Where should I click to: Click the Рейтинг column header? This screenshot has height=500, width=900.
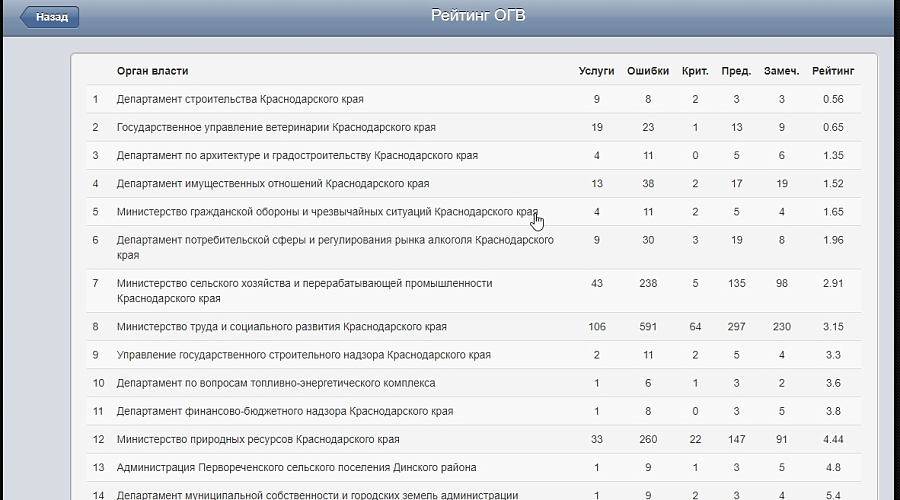[833, 71]
